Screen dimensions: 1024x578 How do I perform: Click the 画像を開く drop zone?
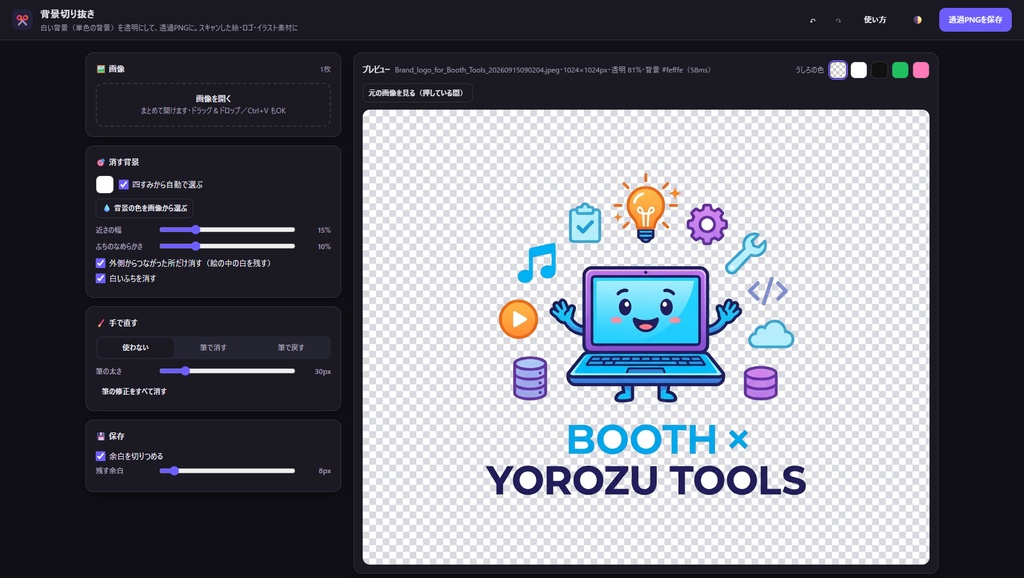[213, 104]
